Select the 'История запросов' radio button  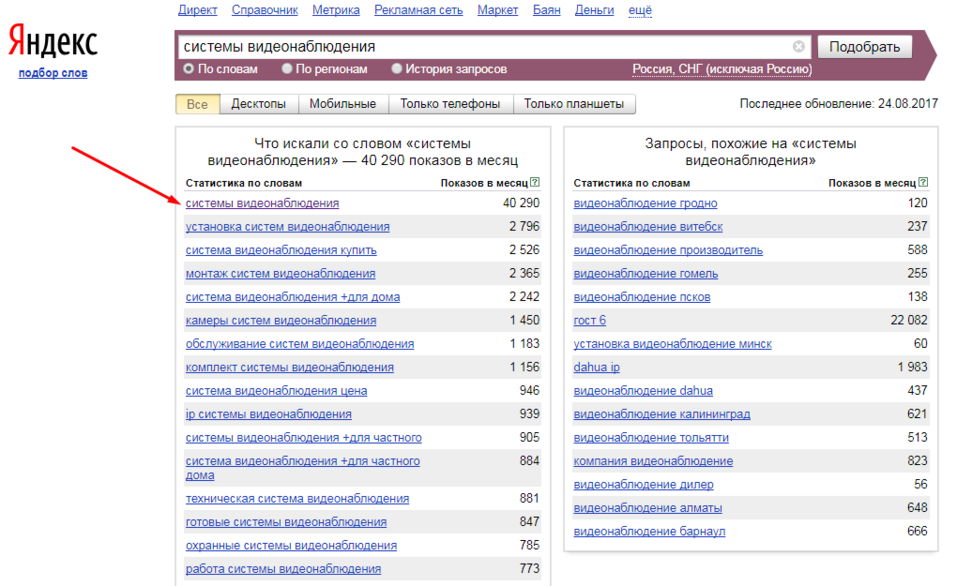397,69
